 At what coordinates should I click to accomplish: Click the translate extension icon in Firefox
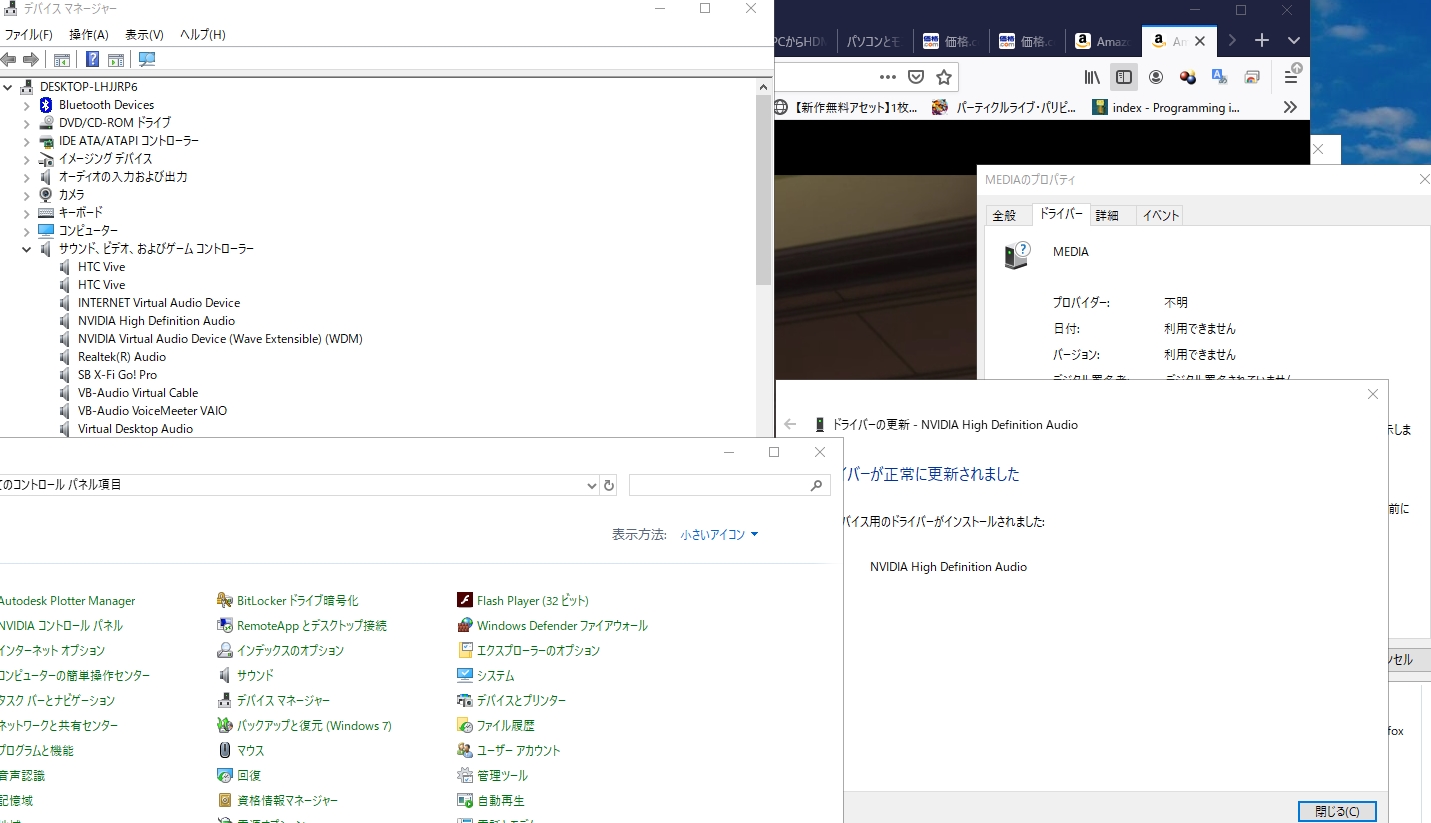pyautogui.click(x=1219, y=77)
